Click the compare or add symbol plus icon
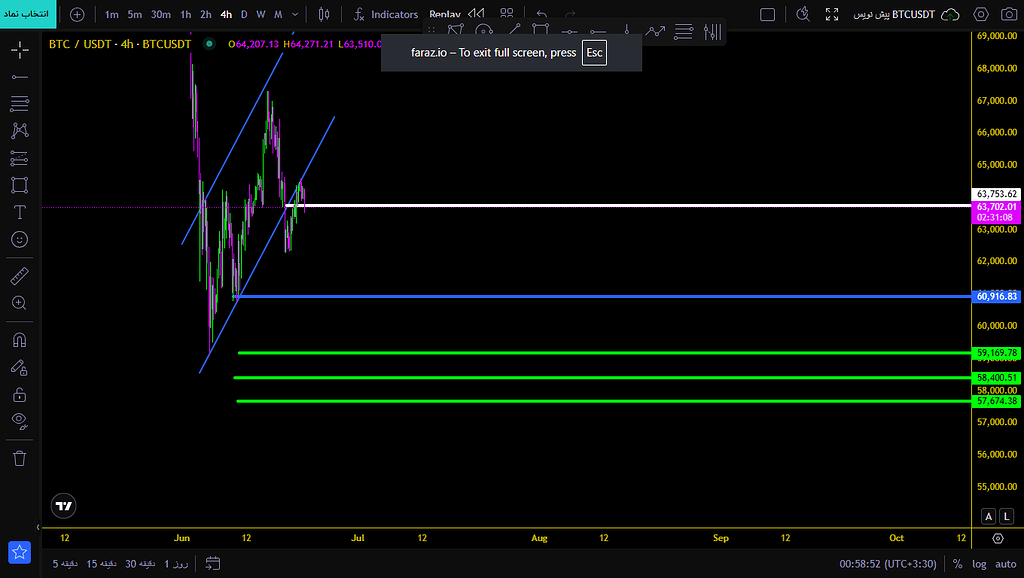Image resolution: width=1024 pixels, height=578 pixels. [x=77, y=14]
